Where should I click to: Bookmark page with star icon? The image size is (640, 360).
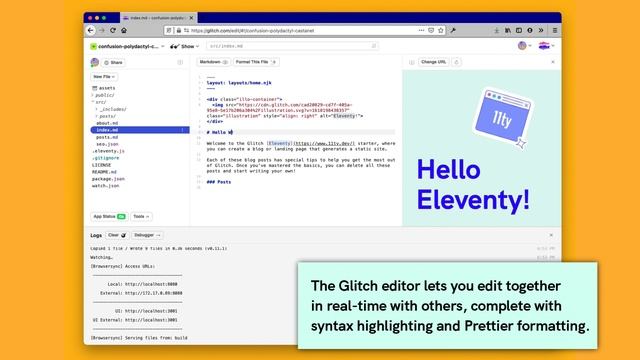coord(441,30)
